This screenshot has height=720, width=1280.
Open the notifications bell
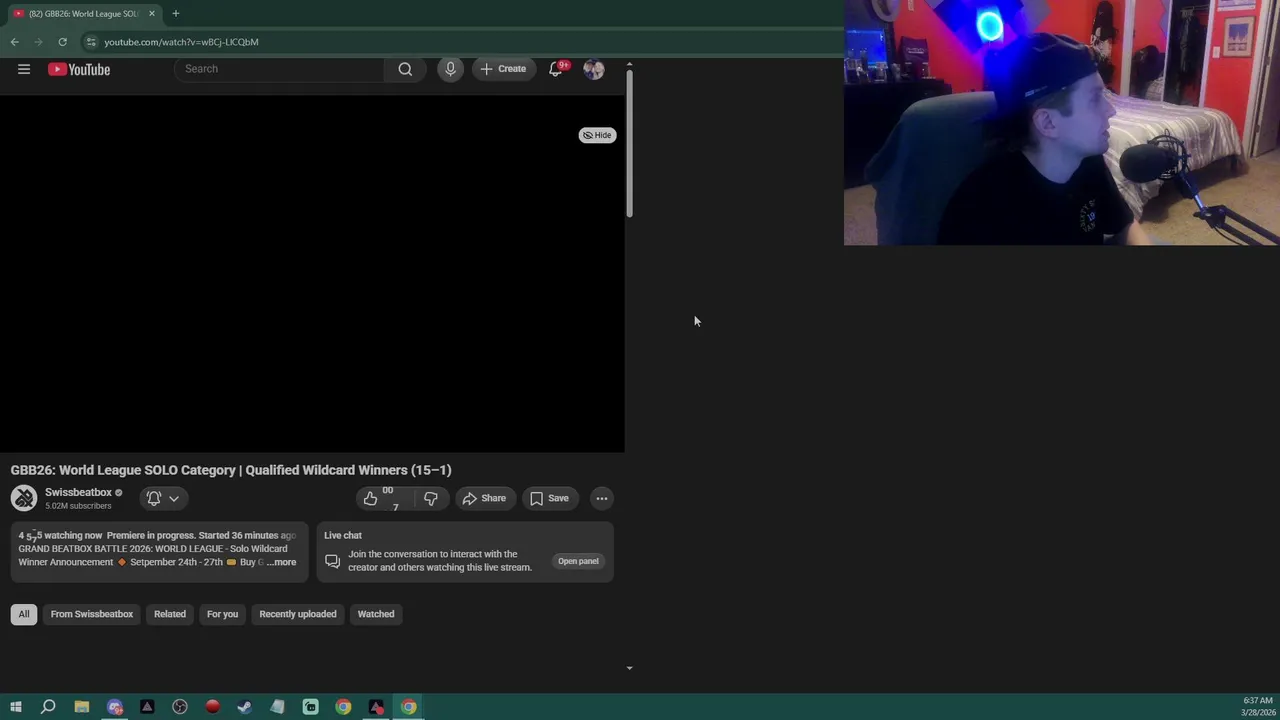[556, 69]
